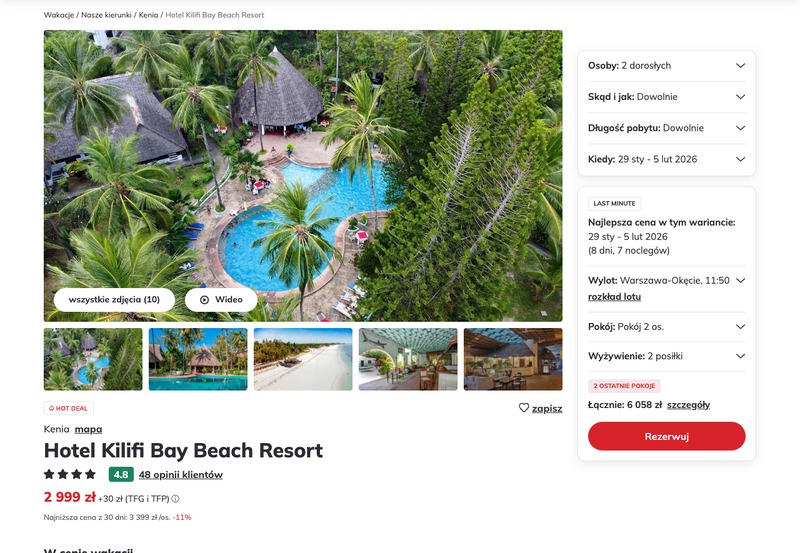Screen dimensions: 800x553
Task: Expand the Wylot Warszawa-Okęcie chevron
Action: [x=741, y=280]
